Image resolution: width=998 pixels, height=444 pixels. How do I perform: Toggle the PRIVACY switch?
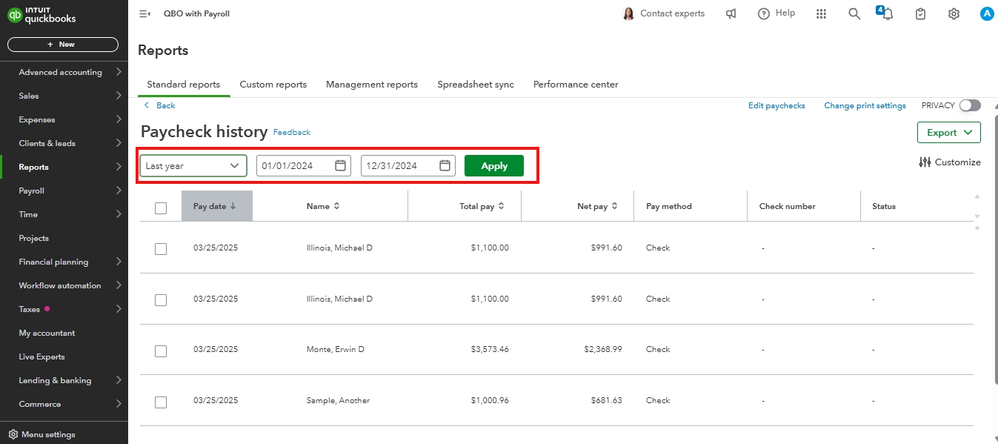pos(969,105)
